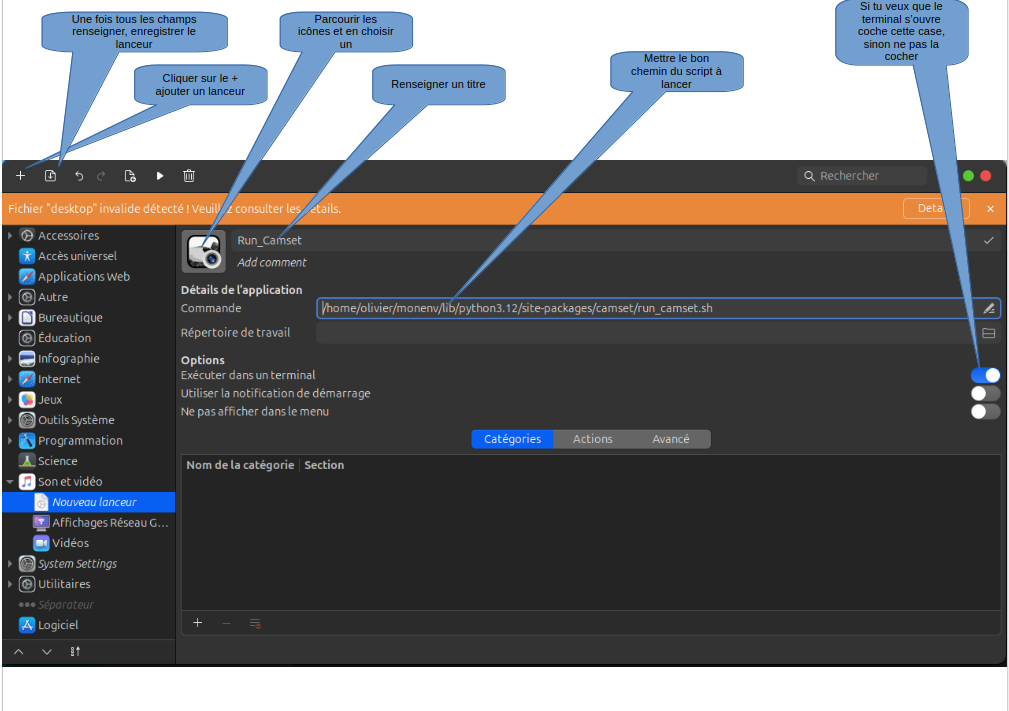Click the remove category minus button
Screen dimensions: 1009x711
226,623
